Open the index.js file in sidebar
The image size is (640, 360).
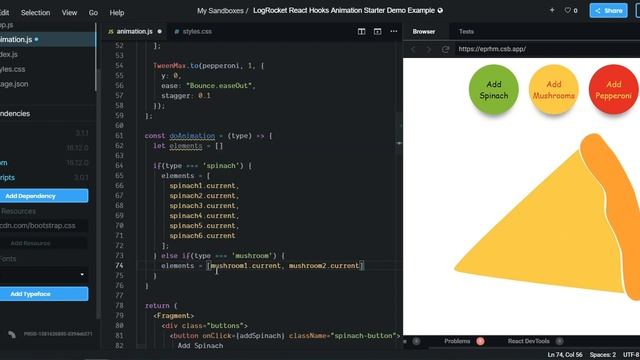(47, 54)
